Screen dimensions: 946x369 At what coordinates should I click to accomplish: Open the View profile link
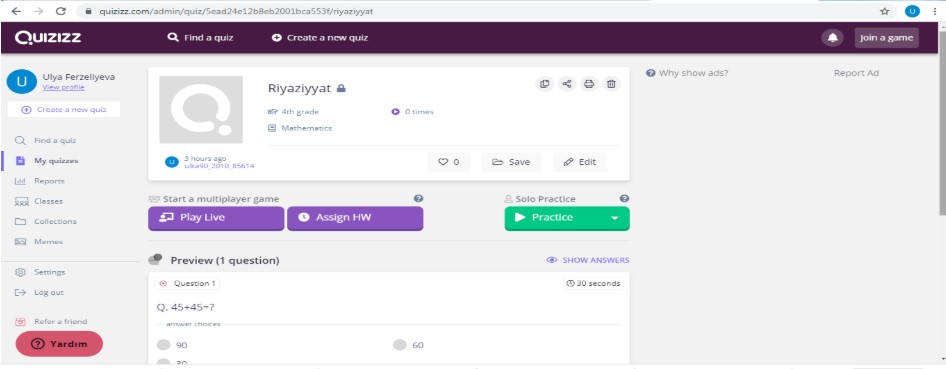pyautogui.click(x=63, y=87)
